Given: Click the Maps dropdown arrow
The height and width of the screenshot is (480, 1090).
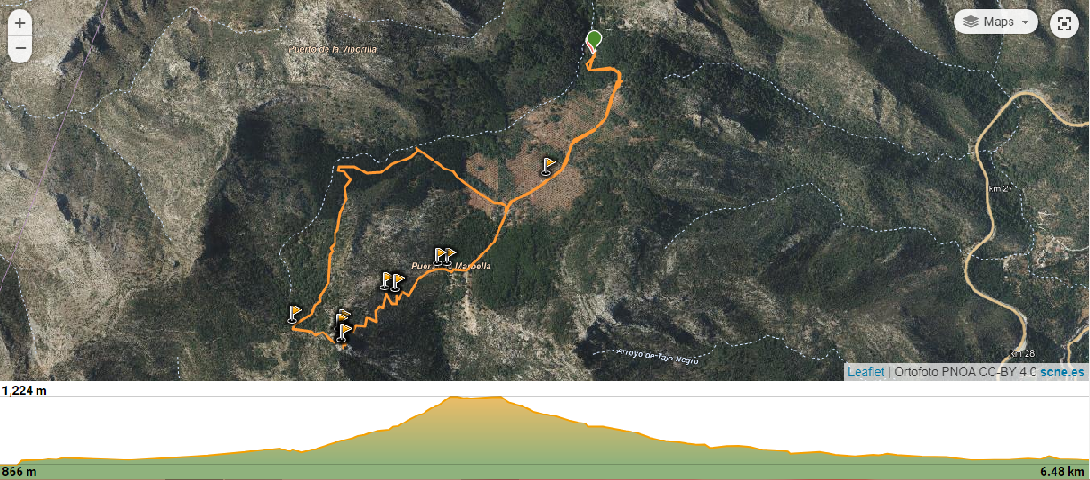Looking at the screenshot, I should pyautogui.click(x=1026, y=22).
